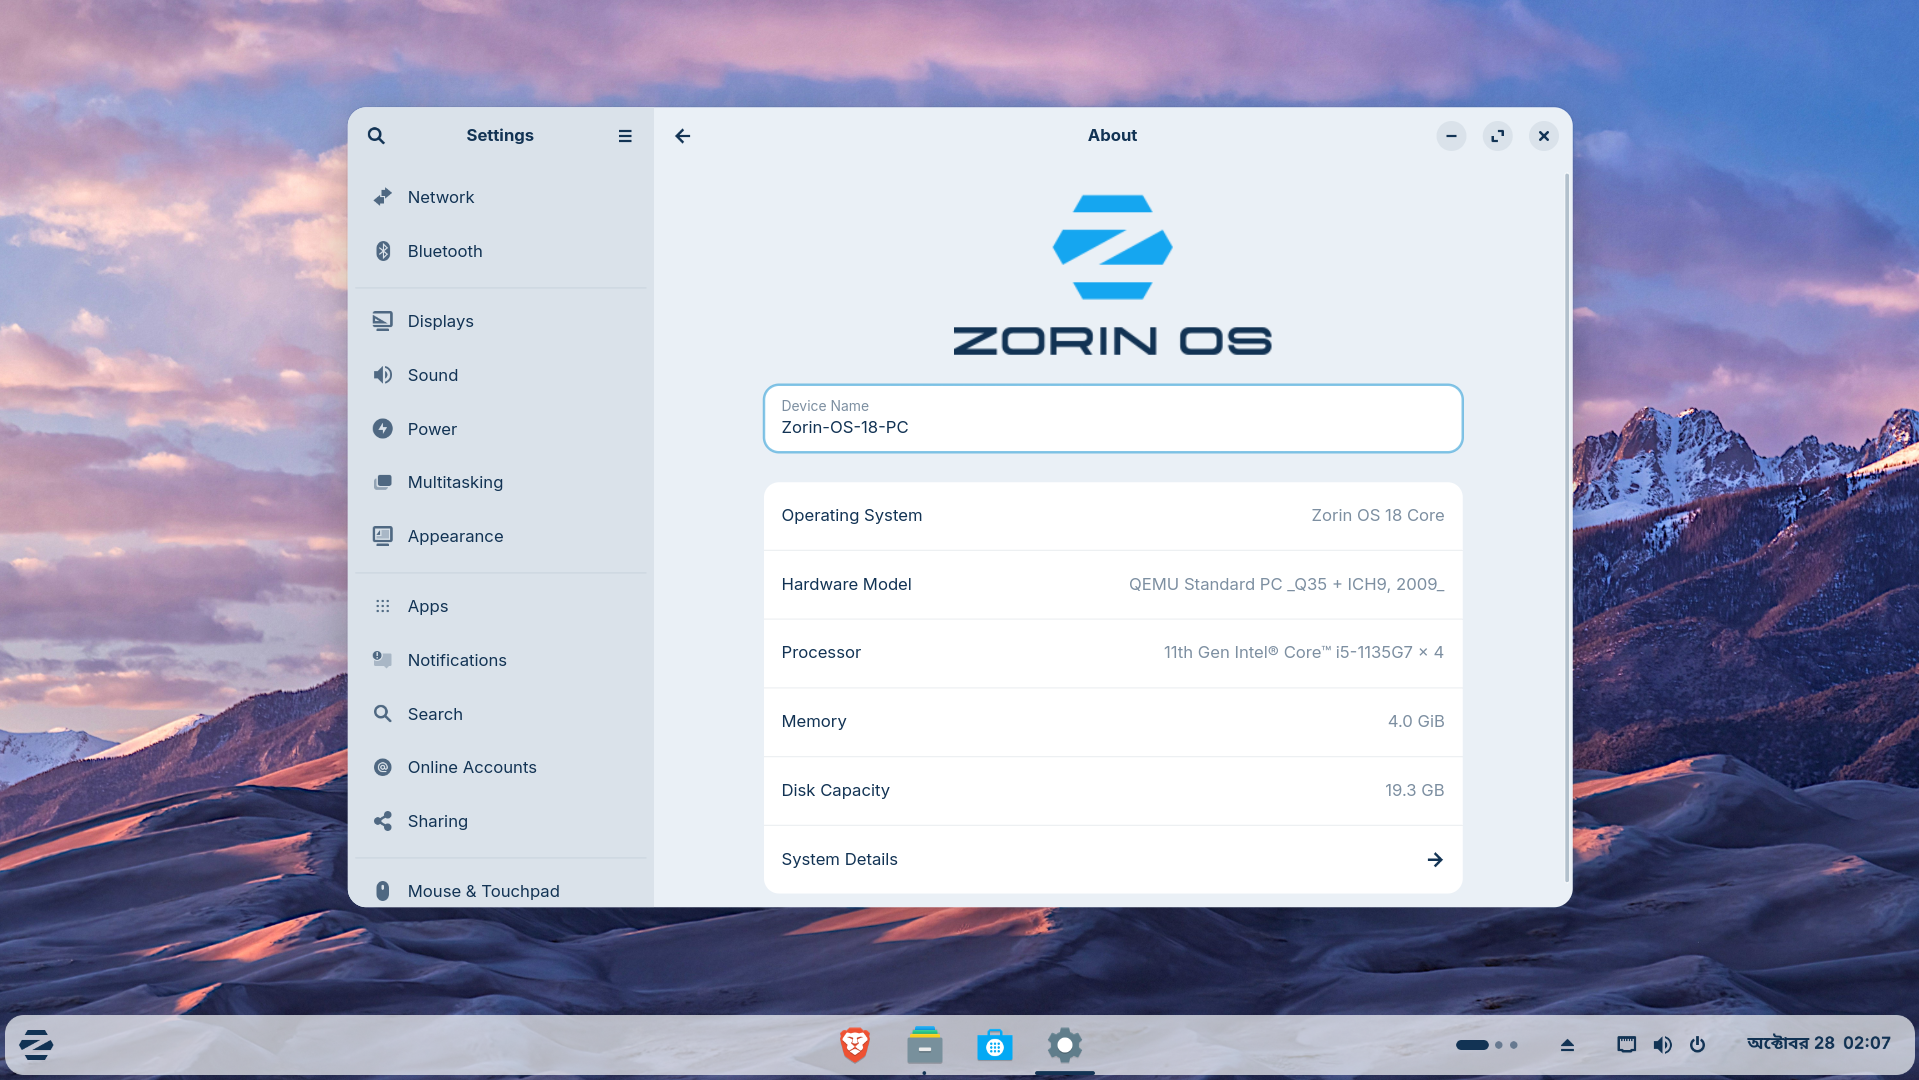
Task: Click the Search item in sidebar
Action: [501, 714]
